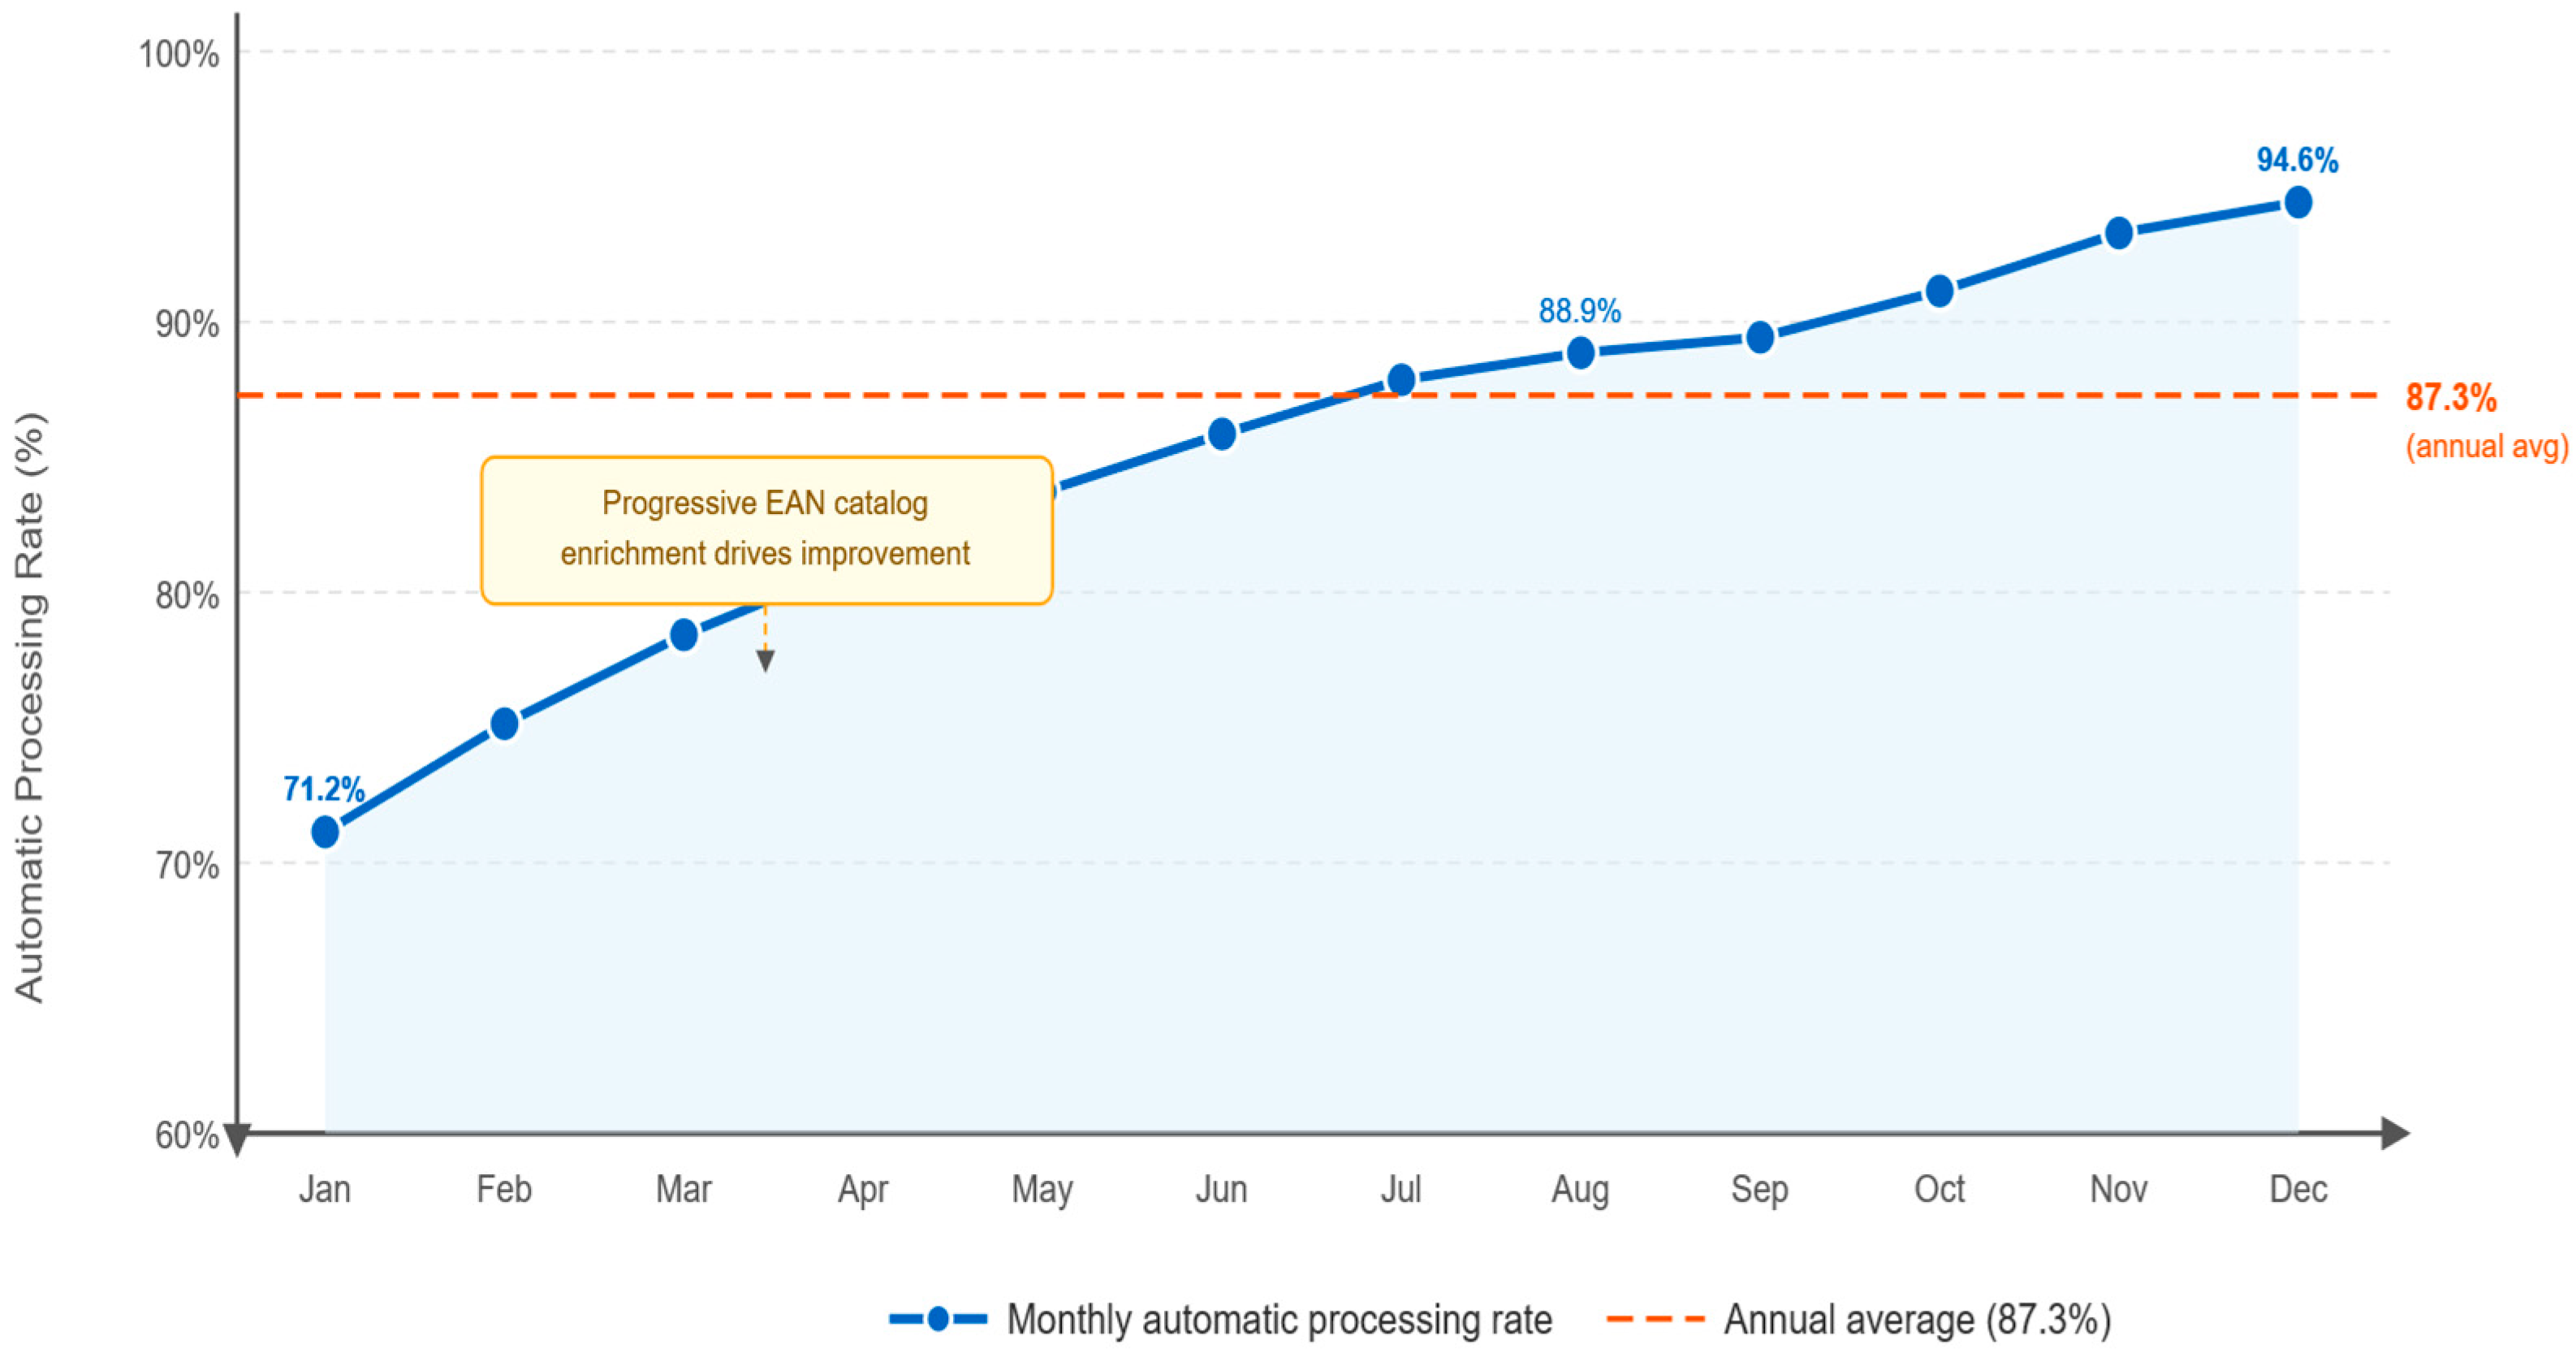Click the September data point marker

(x=1760, y=338)
